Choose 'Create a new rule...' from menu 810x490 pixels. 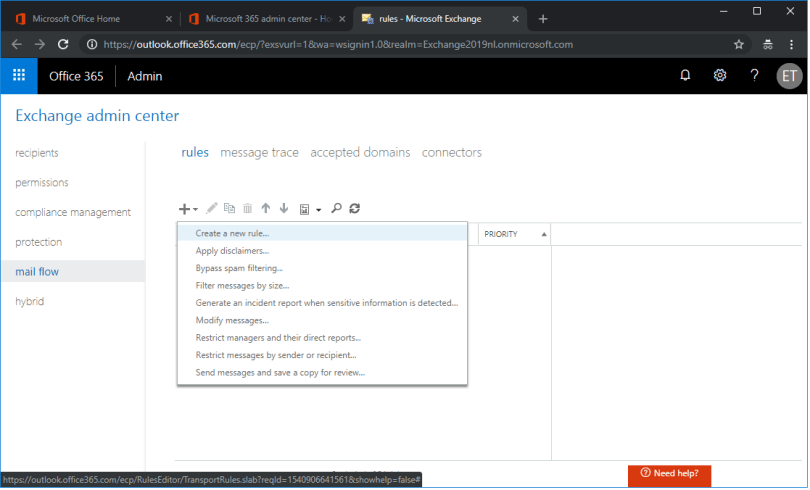232,233
